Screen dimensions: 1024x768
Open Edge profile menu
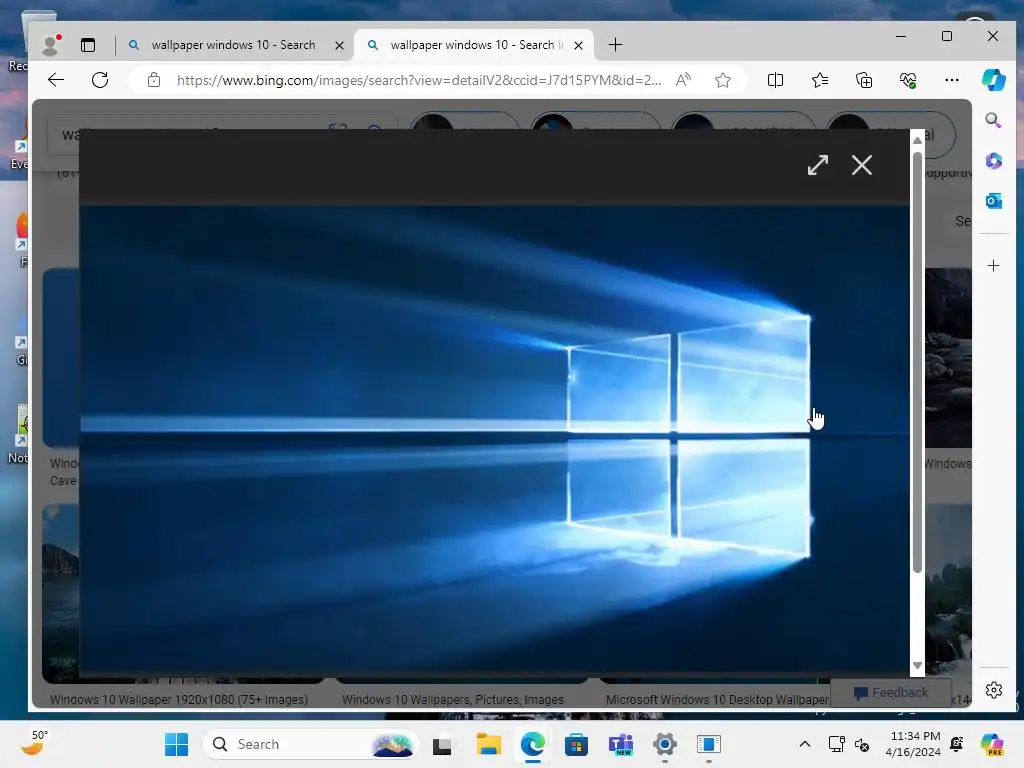click(x=51, y=44)
